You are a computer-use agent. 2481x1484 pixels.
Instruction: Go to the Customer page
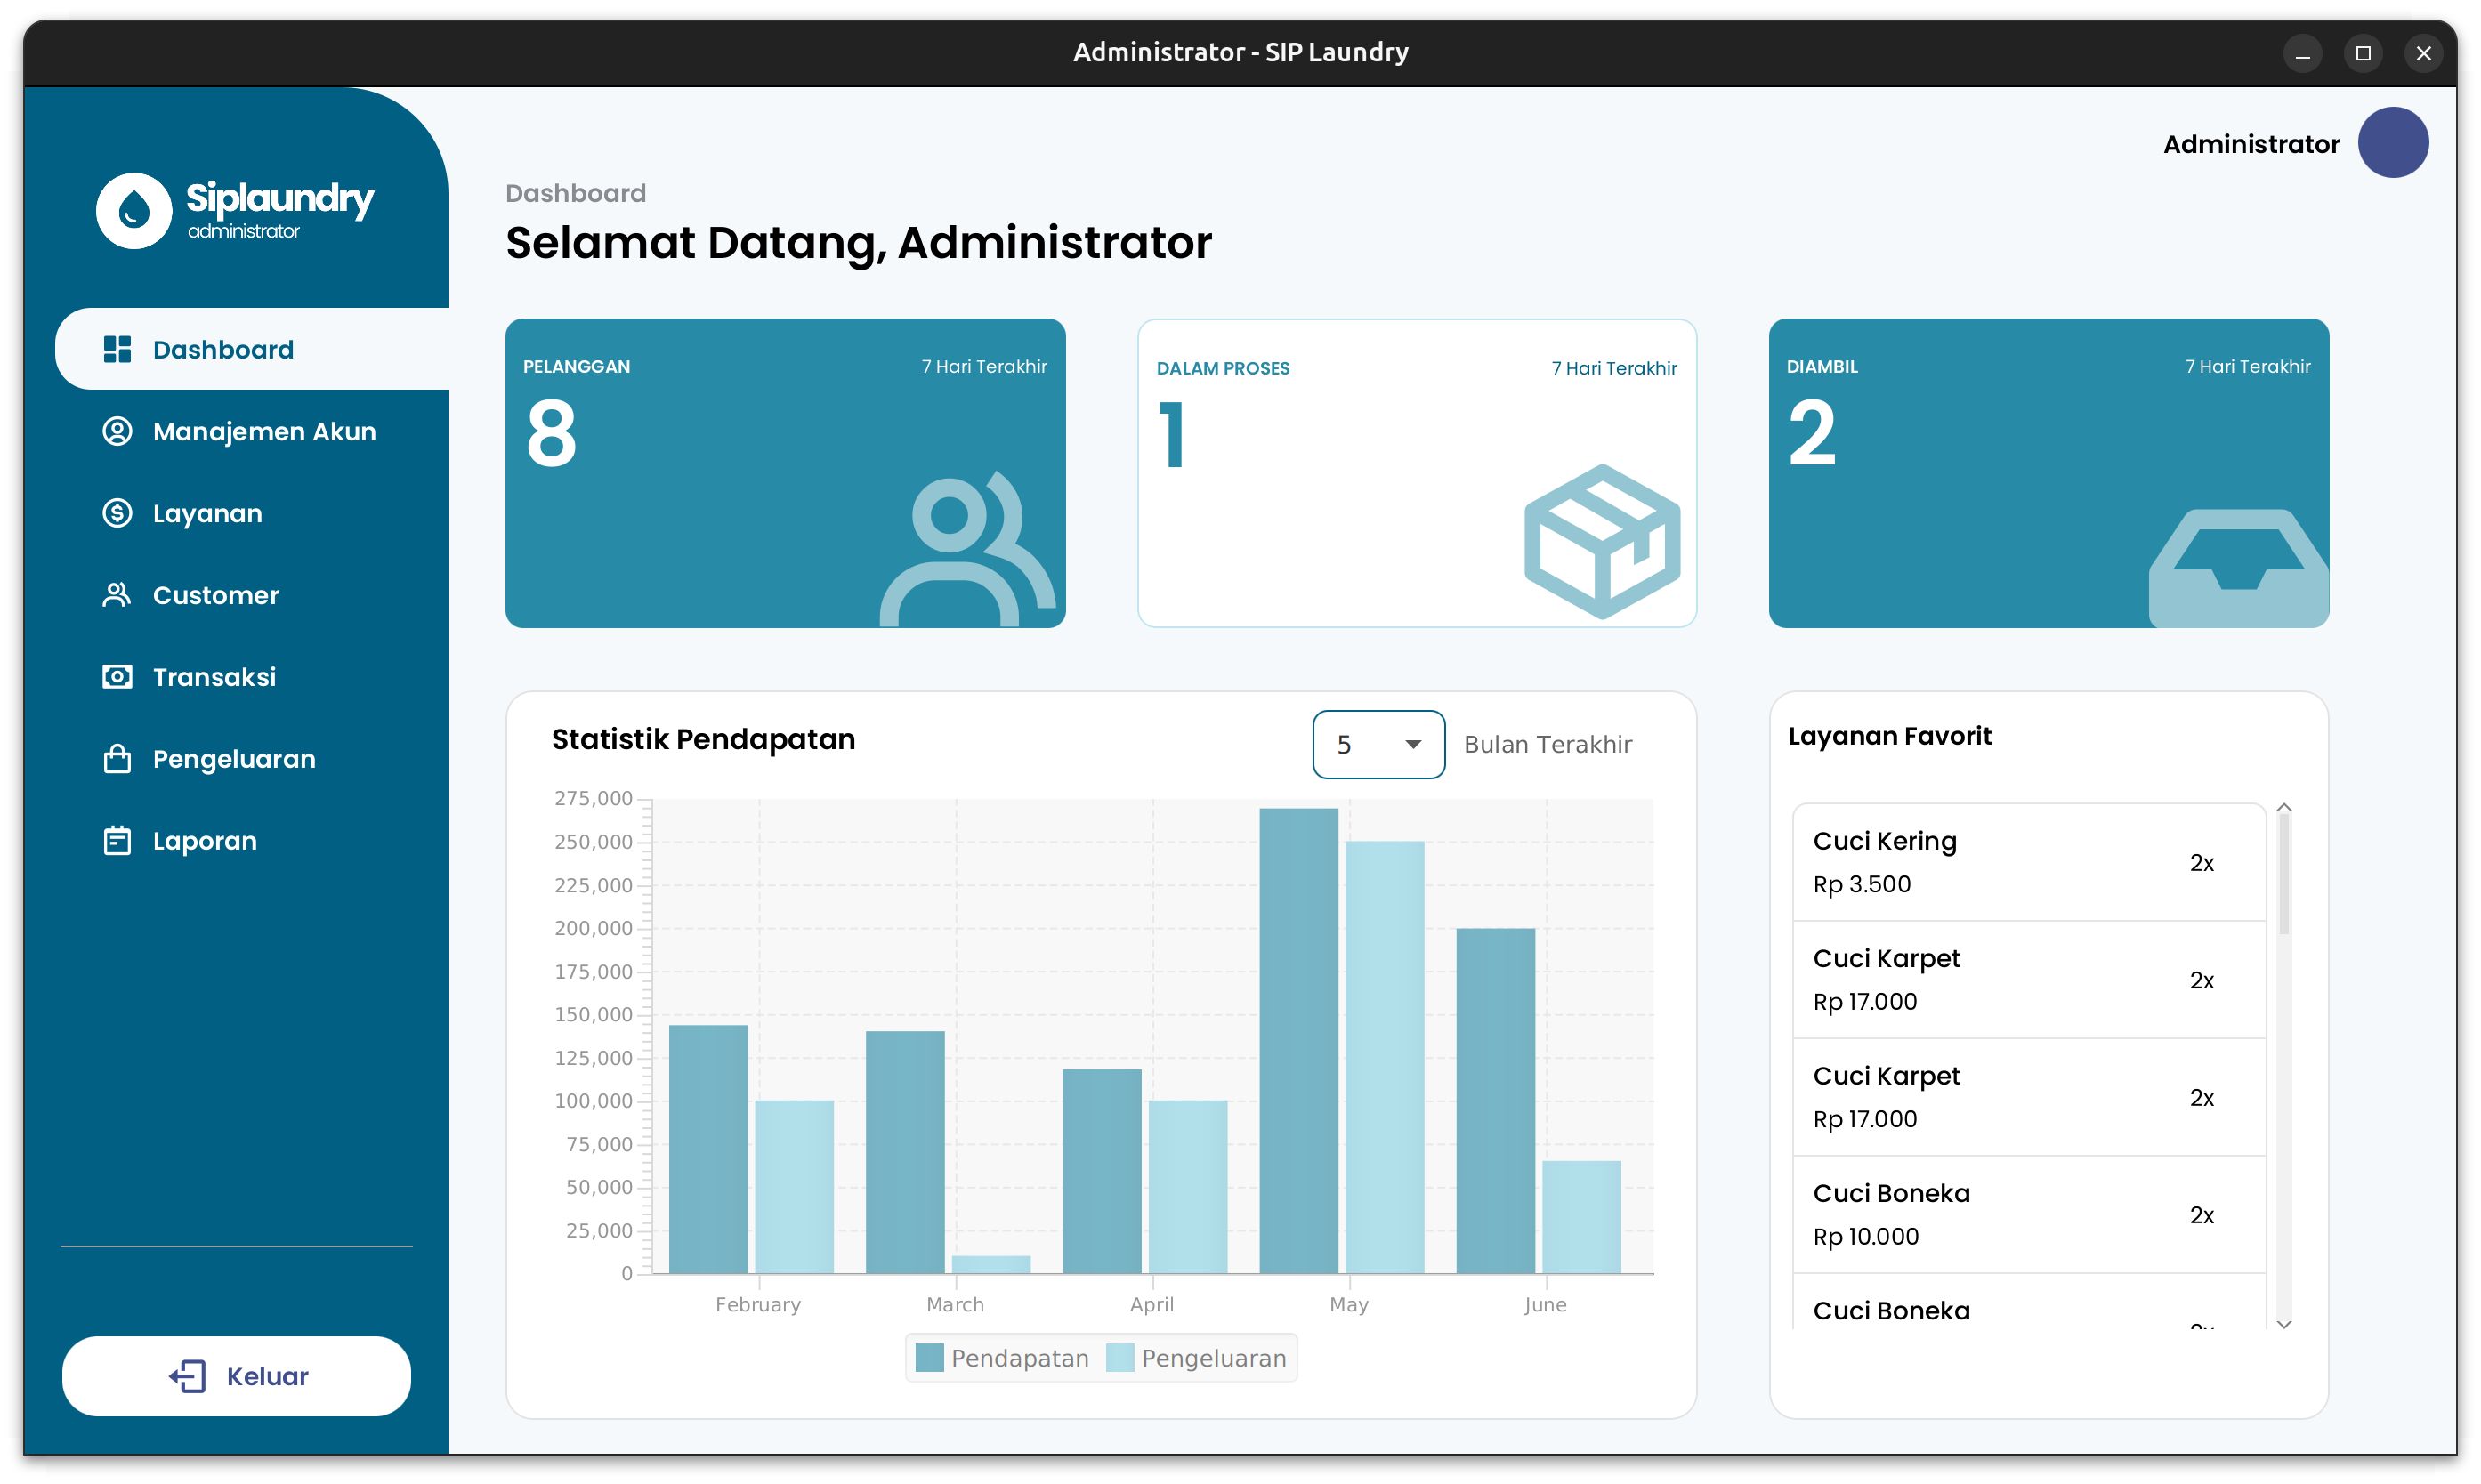pyautogui.click(x=252, y=595)
